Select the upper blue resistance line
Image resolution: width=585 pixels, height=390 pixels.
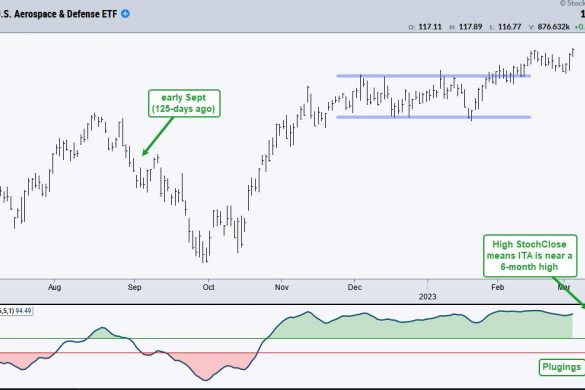(x=433, y=76)
